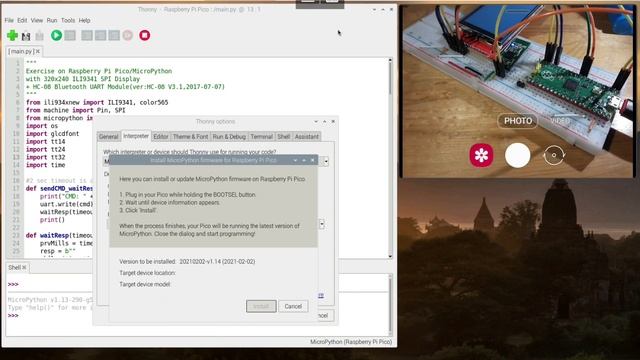640x360 pixels.
Task: Select PHOTO mode in camera view
Action: click(x=518, y=121)
